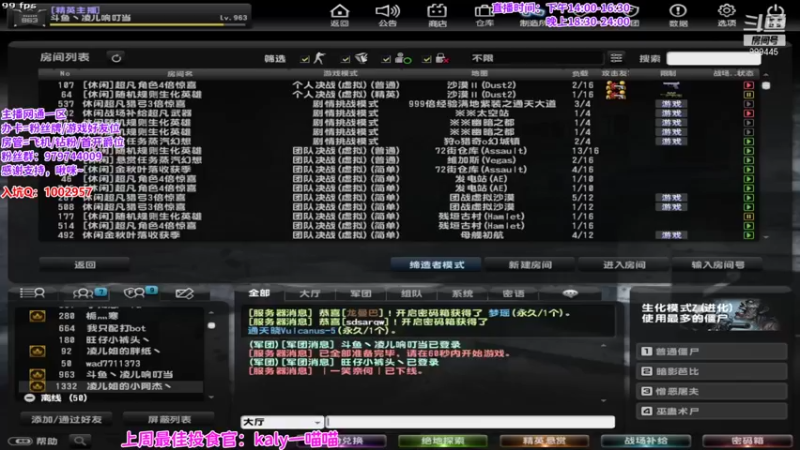Click red play status icon of room 107

[748, 85]
